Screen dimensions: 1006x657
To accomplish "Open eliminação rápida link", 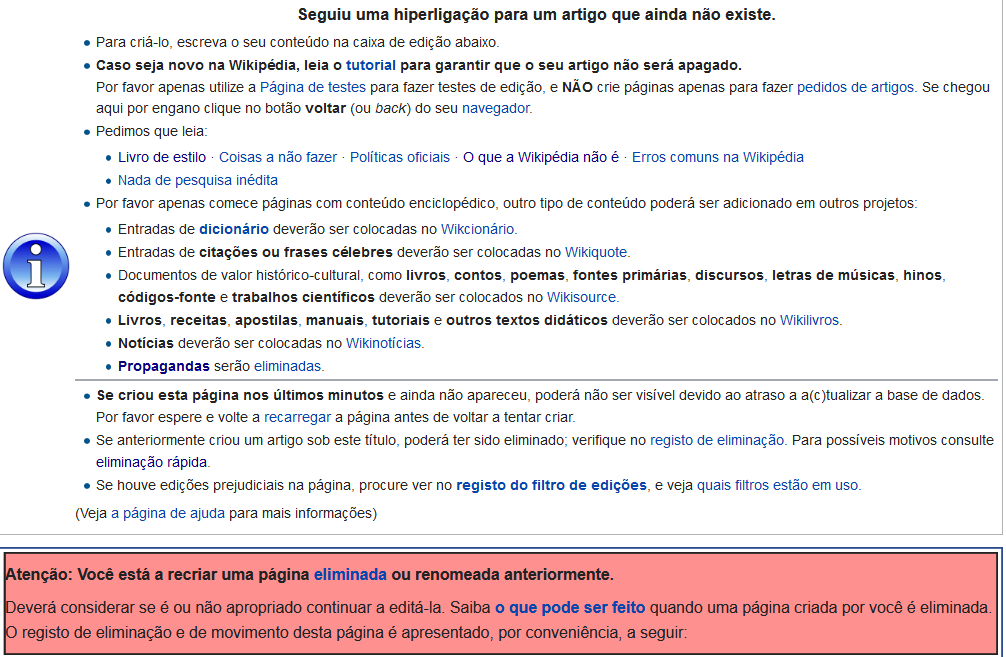I will (x=151, y=462).
